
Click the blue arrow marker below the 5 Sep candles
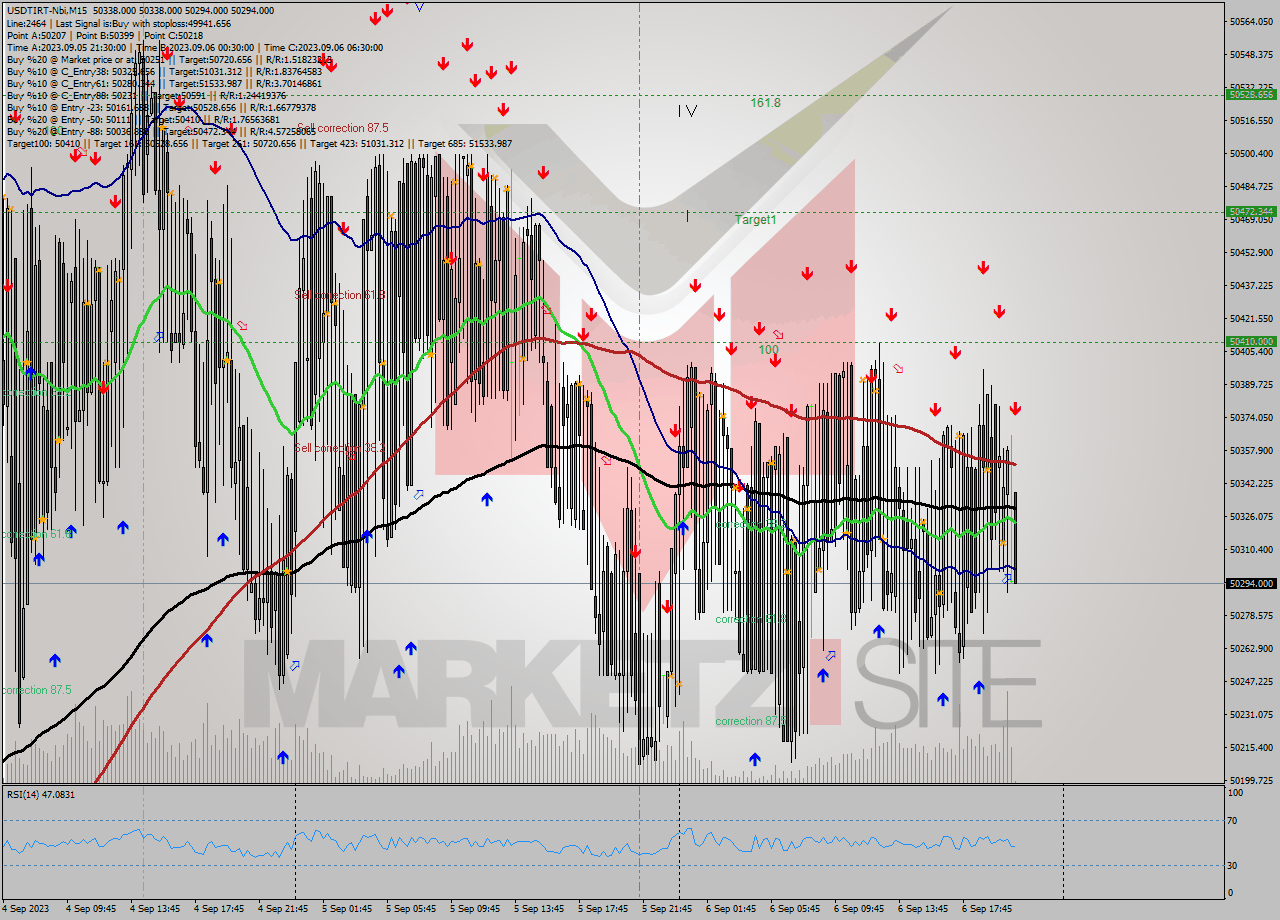coord(487,498)
